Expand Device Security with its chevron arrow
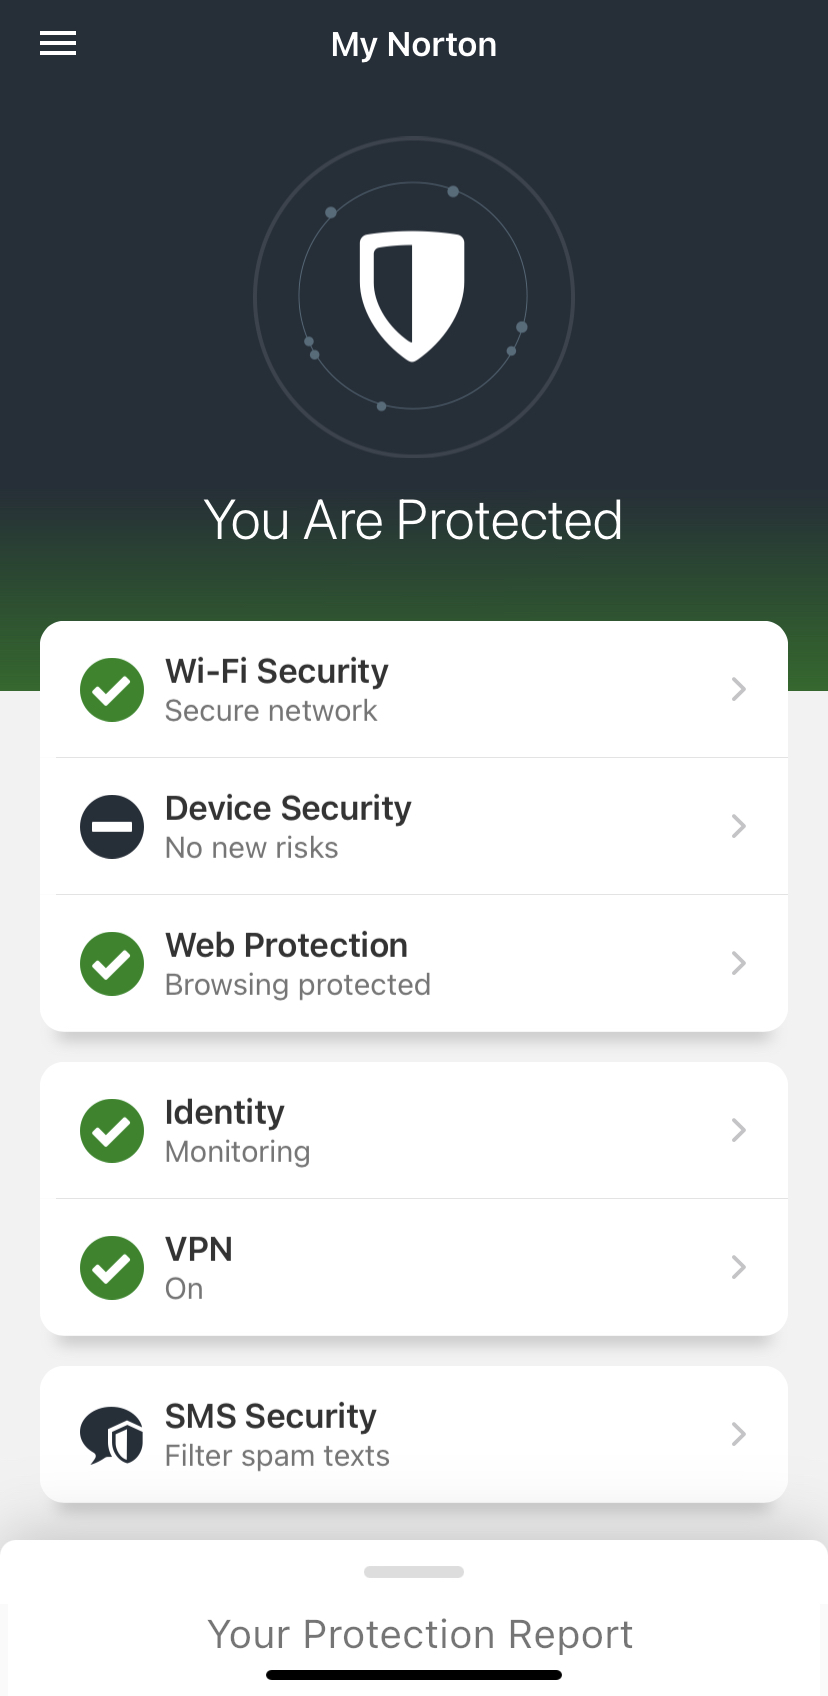The width and height of the screenshot is (828, 1696). (x=738, y=826)
